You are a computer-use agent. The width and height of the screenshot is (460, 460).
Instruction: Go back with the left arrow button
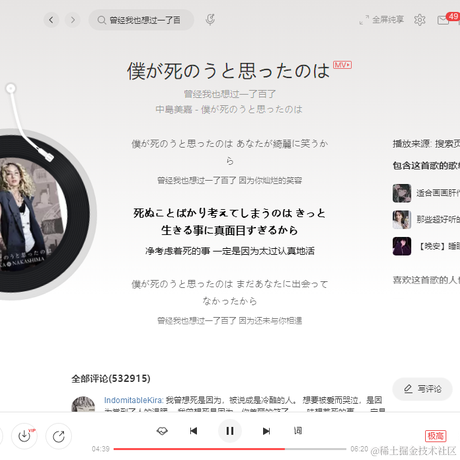tap(51, 20)
